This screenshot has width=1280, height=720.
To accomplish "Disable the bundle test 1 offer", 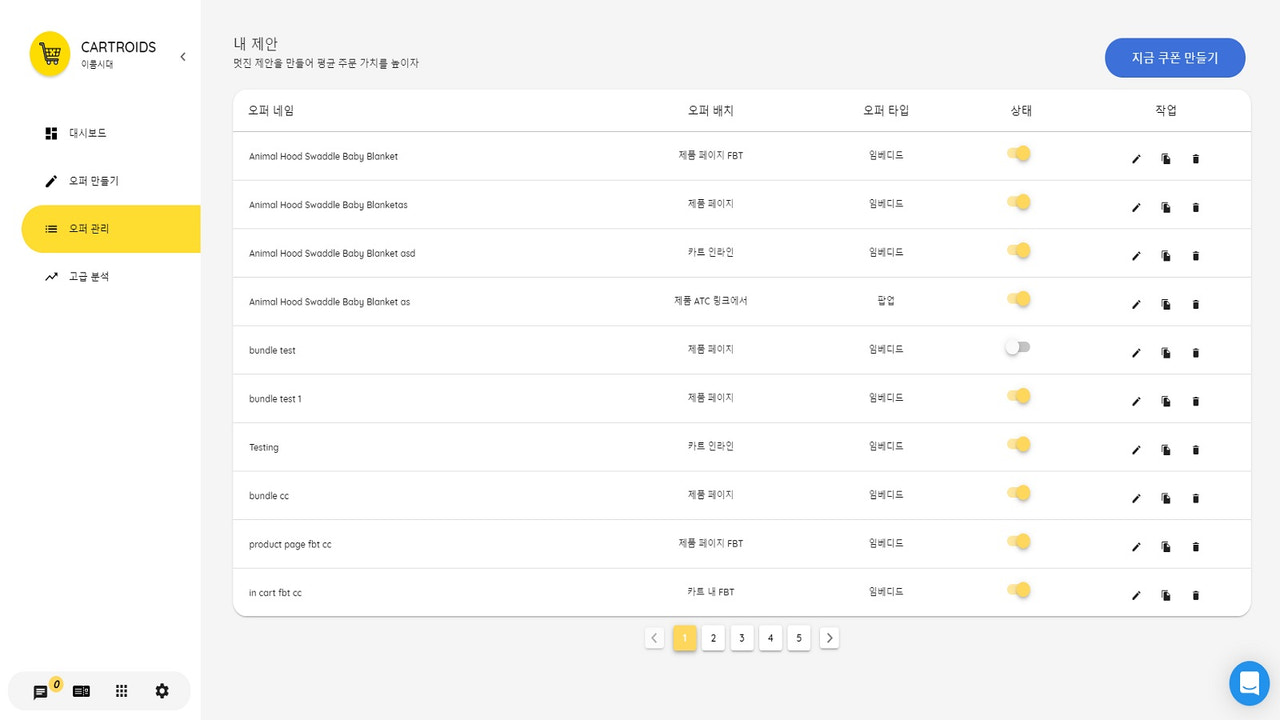I will point(1018,396).
